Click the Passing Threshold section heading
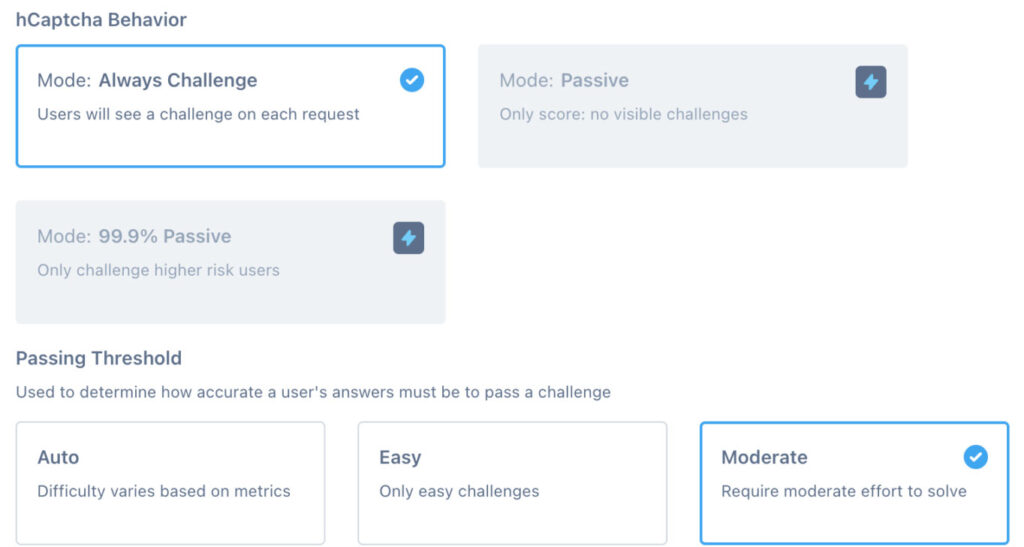 98,358
